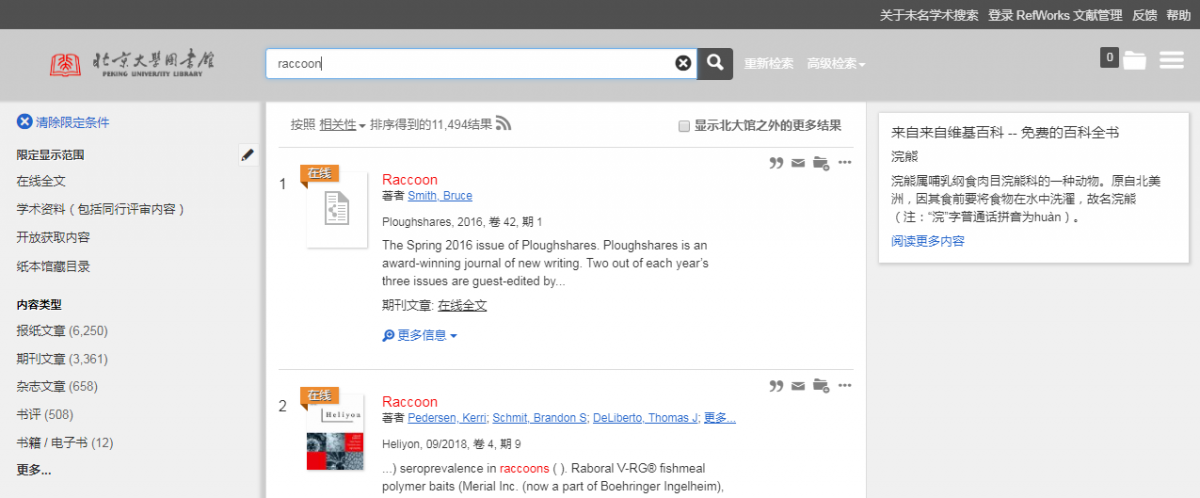Filter by 书评 (508)
The height and width of the screenshot is (498, 1200).
point(45,414)
